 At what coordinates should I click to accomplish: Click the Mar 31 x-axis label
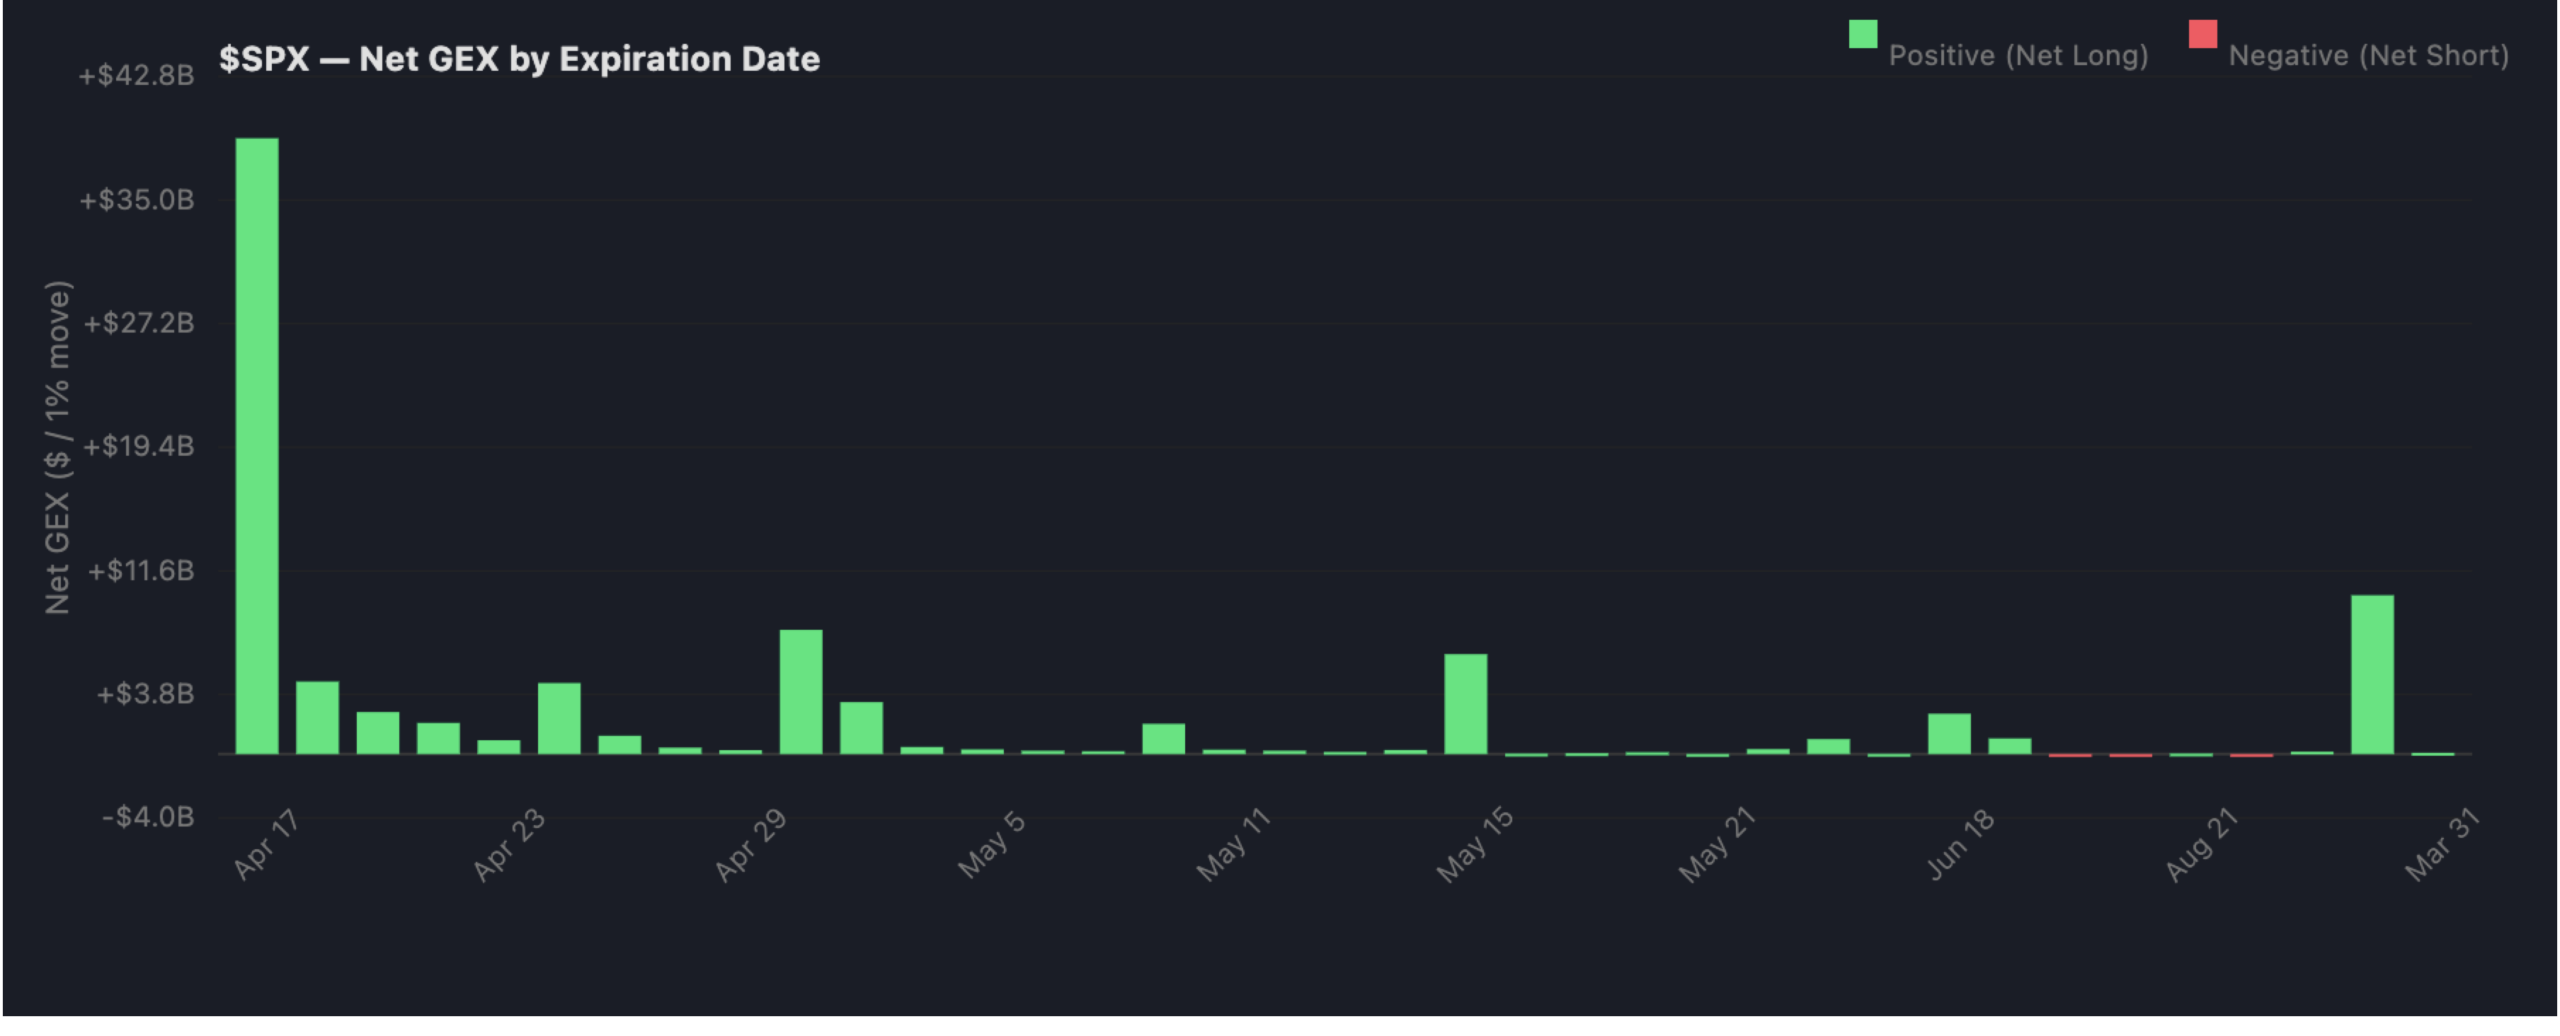(2442, 845)
